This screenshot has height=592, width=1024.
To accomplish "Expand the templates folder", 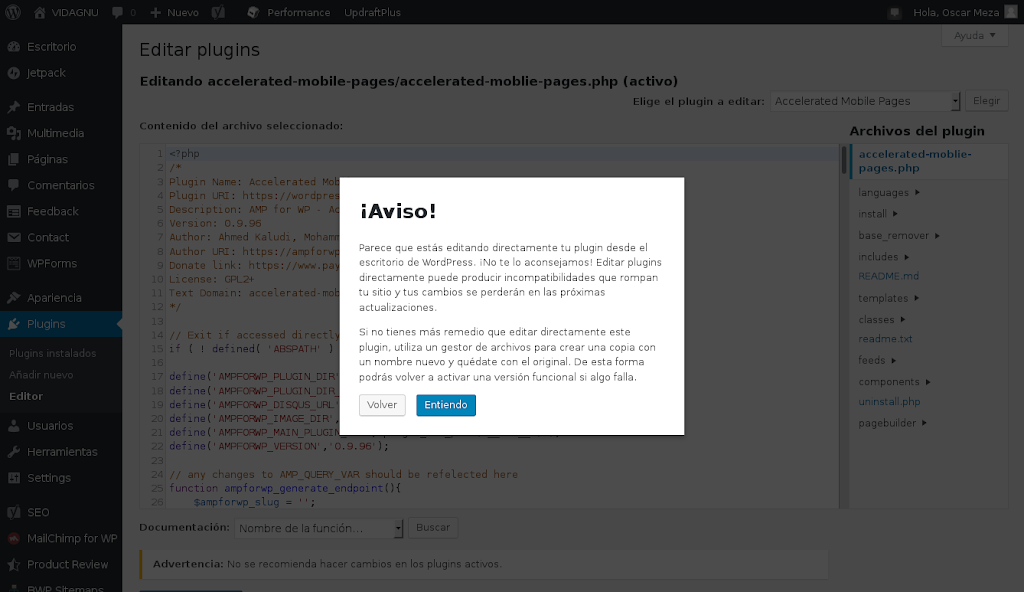I will tap(888, 299).
